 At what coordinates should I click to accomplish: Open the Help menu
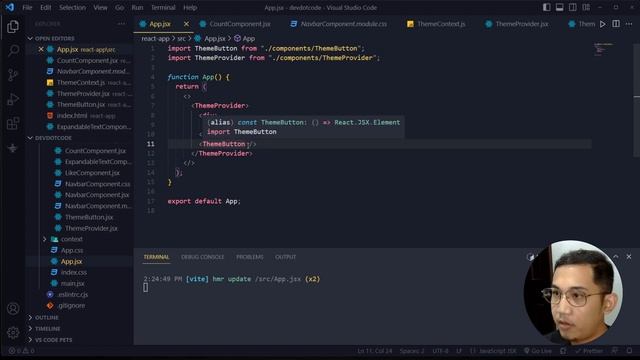tap(190, 7)
